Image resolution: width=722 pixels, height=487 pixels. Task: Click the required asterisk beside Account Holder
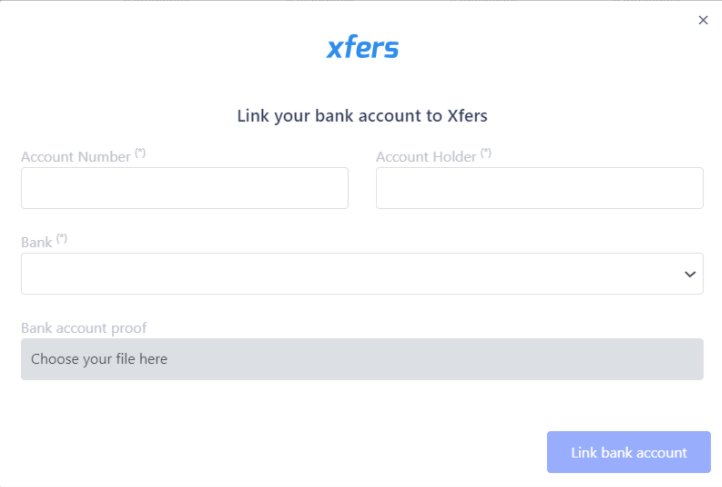tap(486, 153)
